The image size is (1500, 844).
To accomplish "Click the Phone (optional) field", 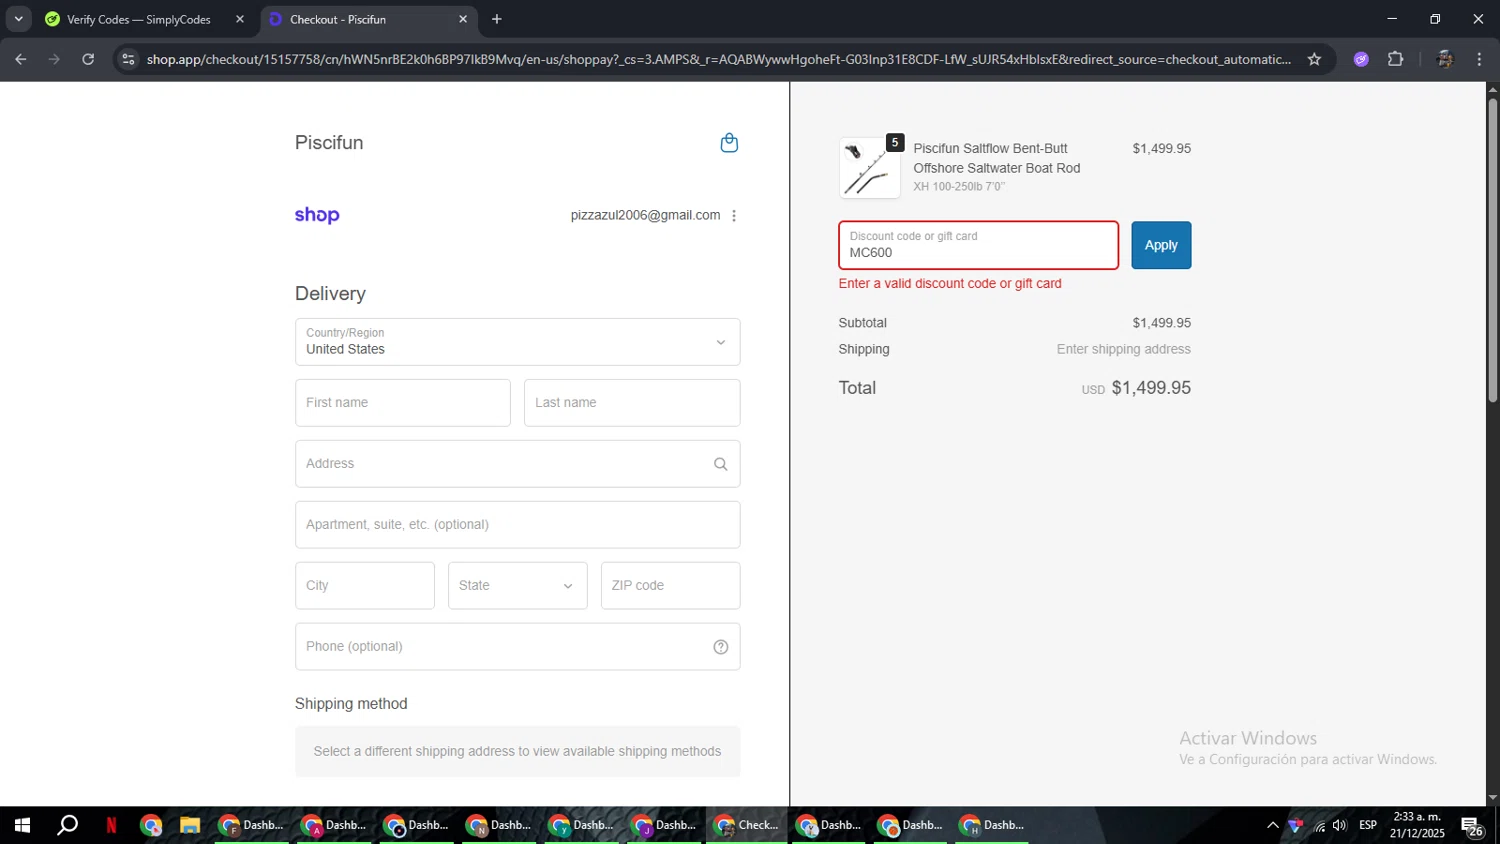I will point(518,647).
